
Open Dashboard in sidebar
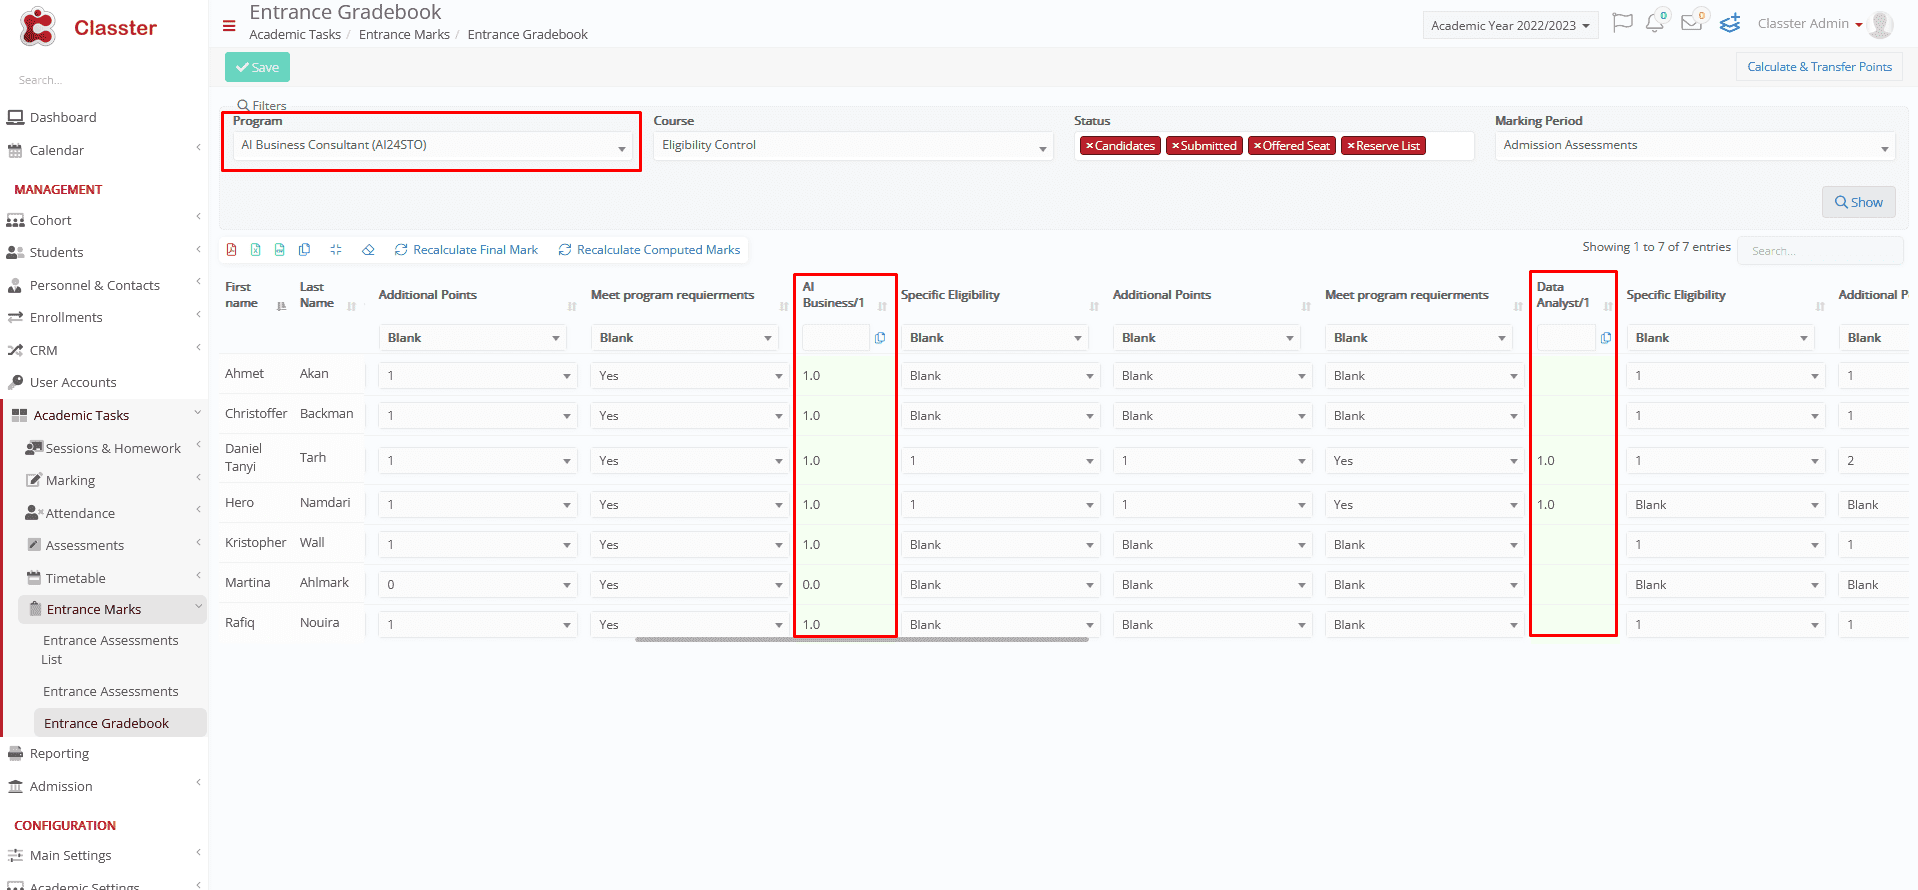pyautogui.click(x=63, y=117)
